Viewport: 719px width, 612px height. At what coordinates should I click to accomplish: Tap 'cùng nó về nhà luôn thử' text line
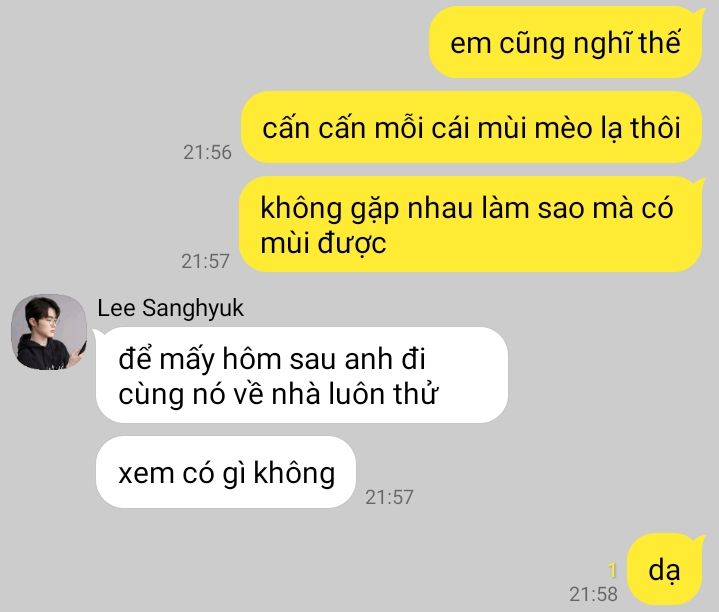click(278, 394)
